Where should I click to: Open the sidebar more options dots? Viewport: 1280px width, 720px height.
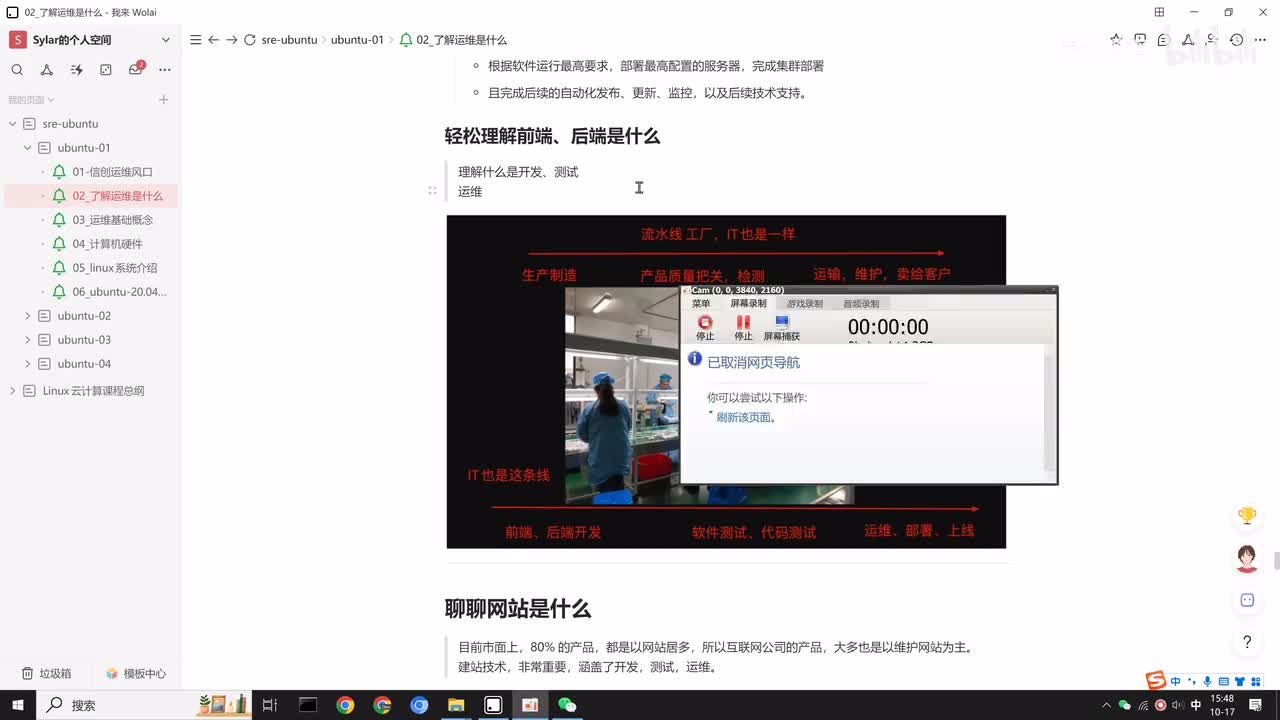pyautogui.click(x=165, y=70)
